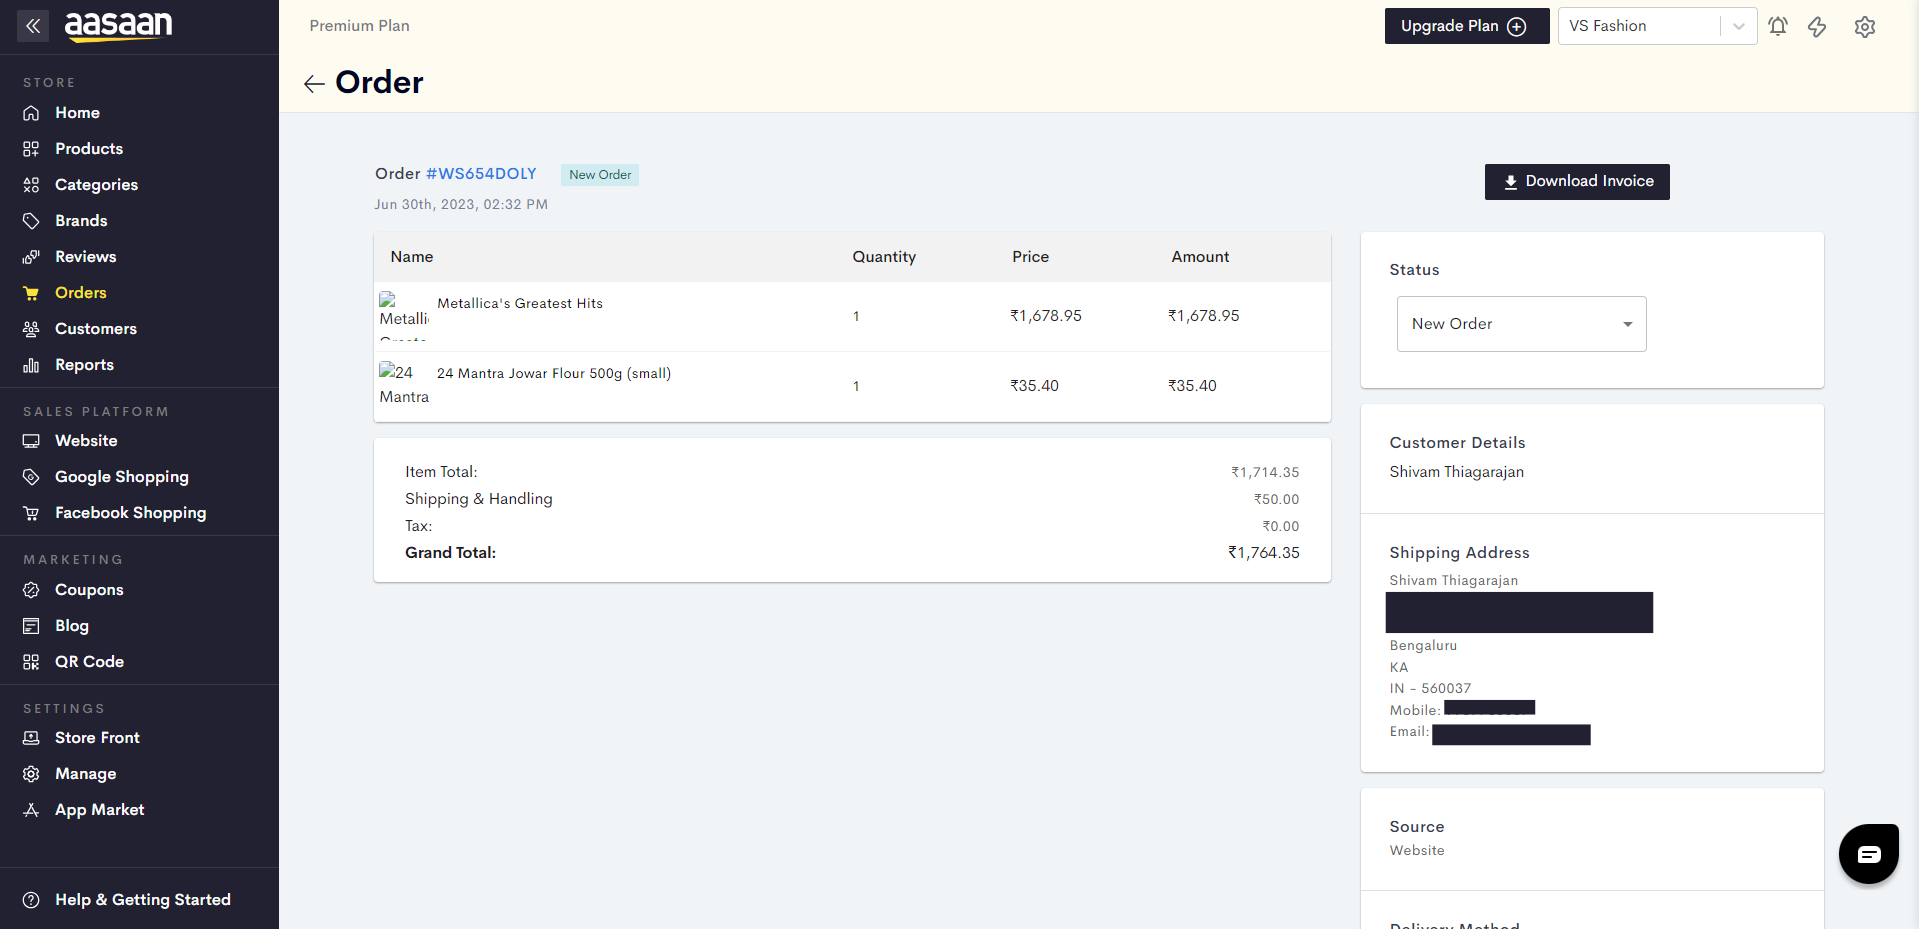Open Customers menu item
The height and width of the screenshot is (929, 1919).
pos(96,329)
